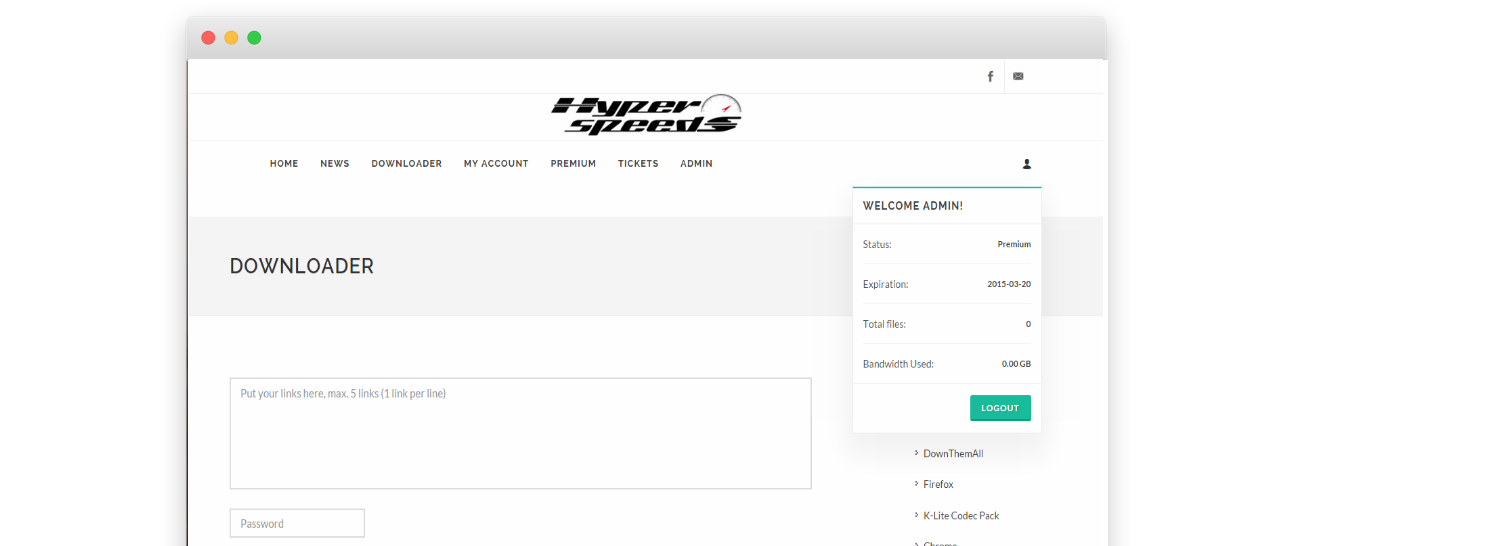Select Downloader in navigation
The width and height of the screenshot is (1500, 546).
pyautogui.click(x=406, y=164)
